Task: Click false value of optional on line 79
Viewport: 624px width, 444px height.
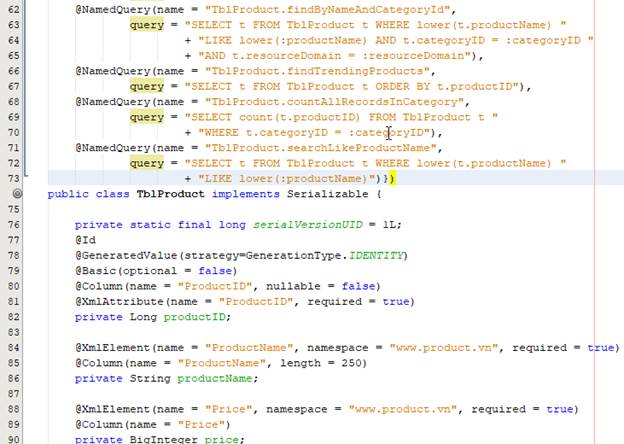Action: pos(215,271)
